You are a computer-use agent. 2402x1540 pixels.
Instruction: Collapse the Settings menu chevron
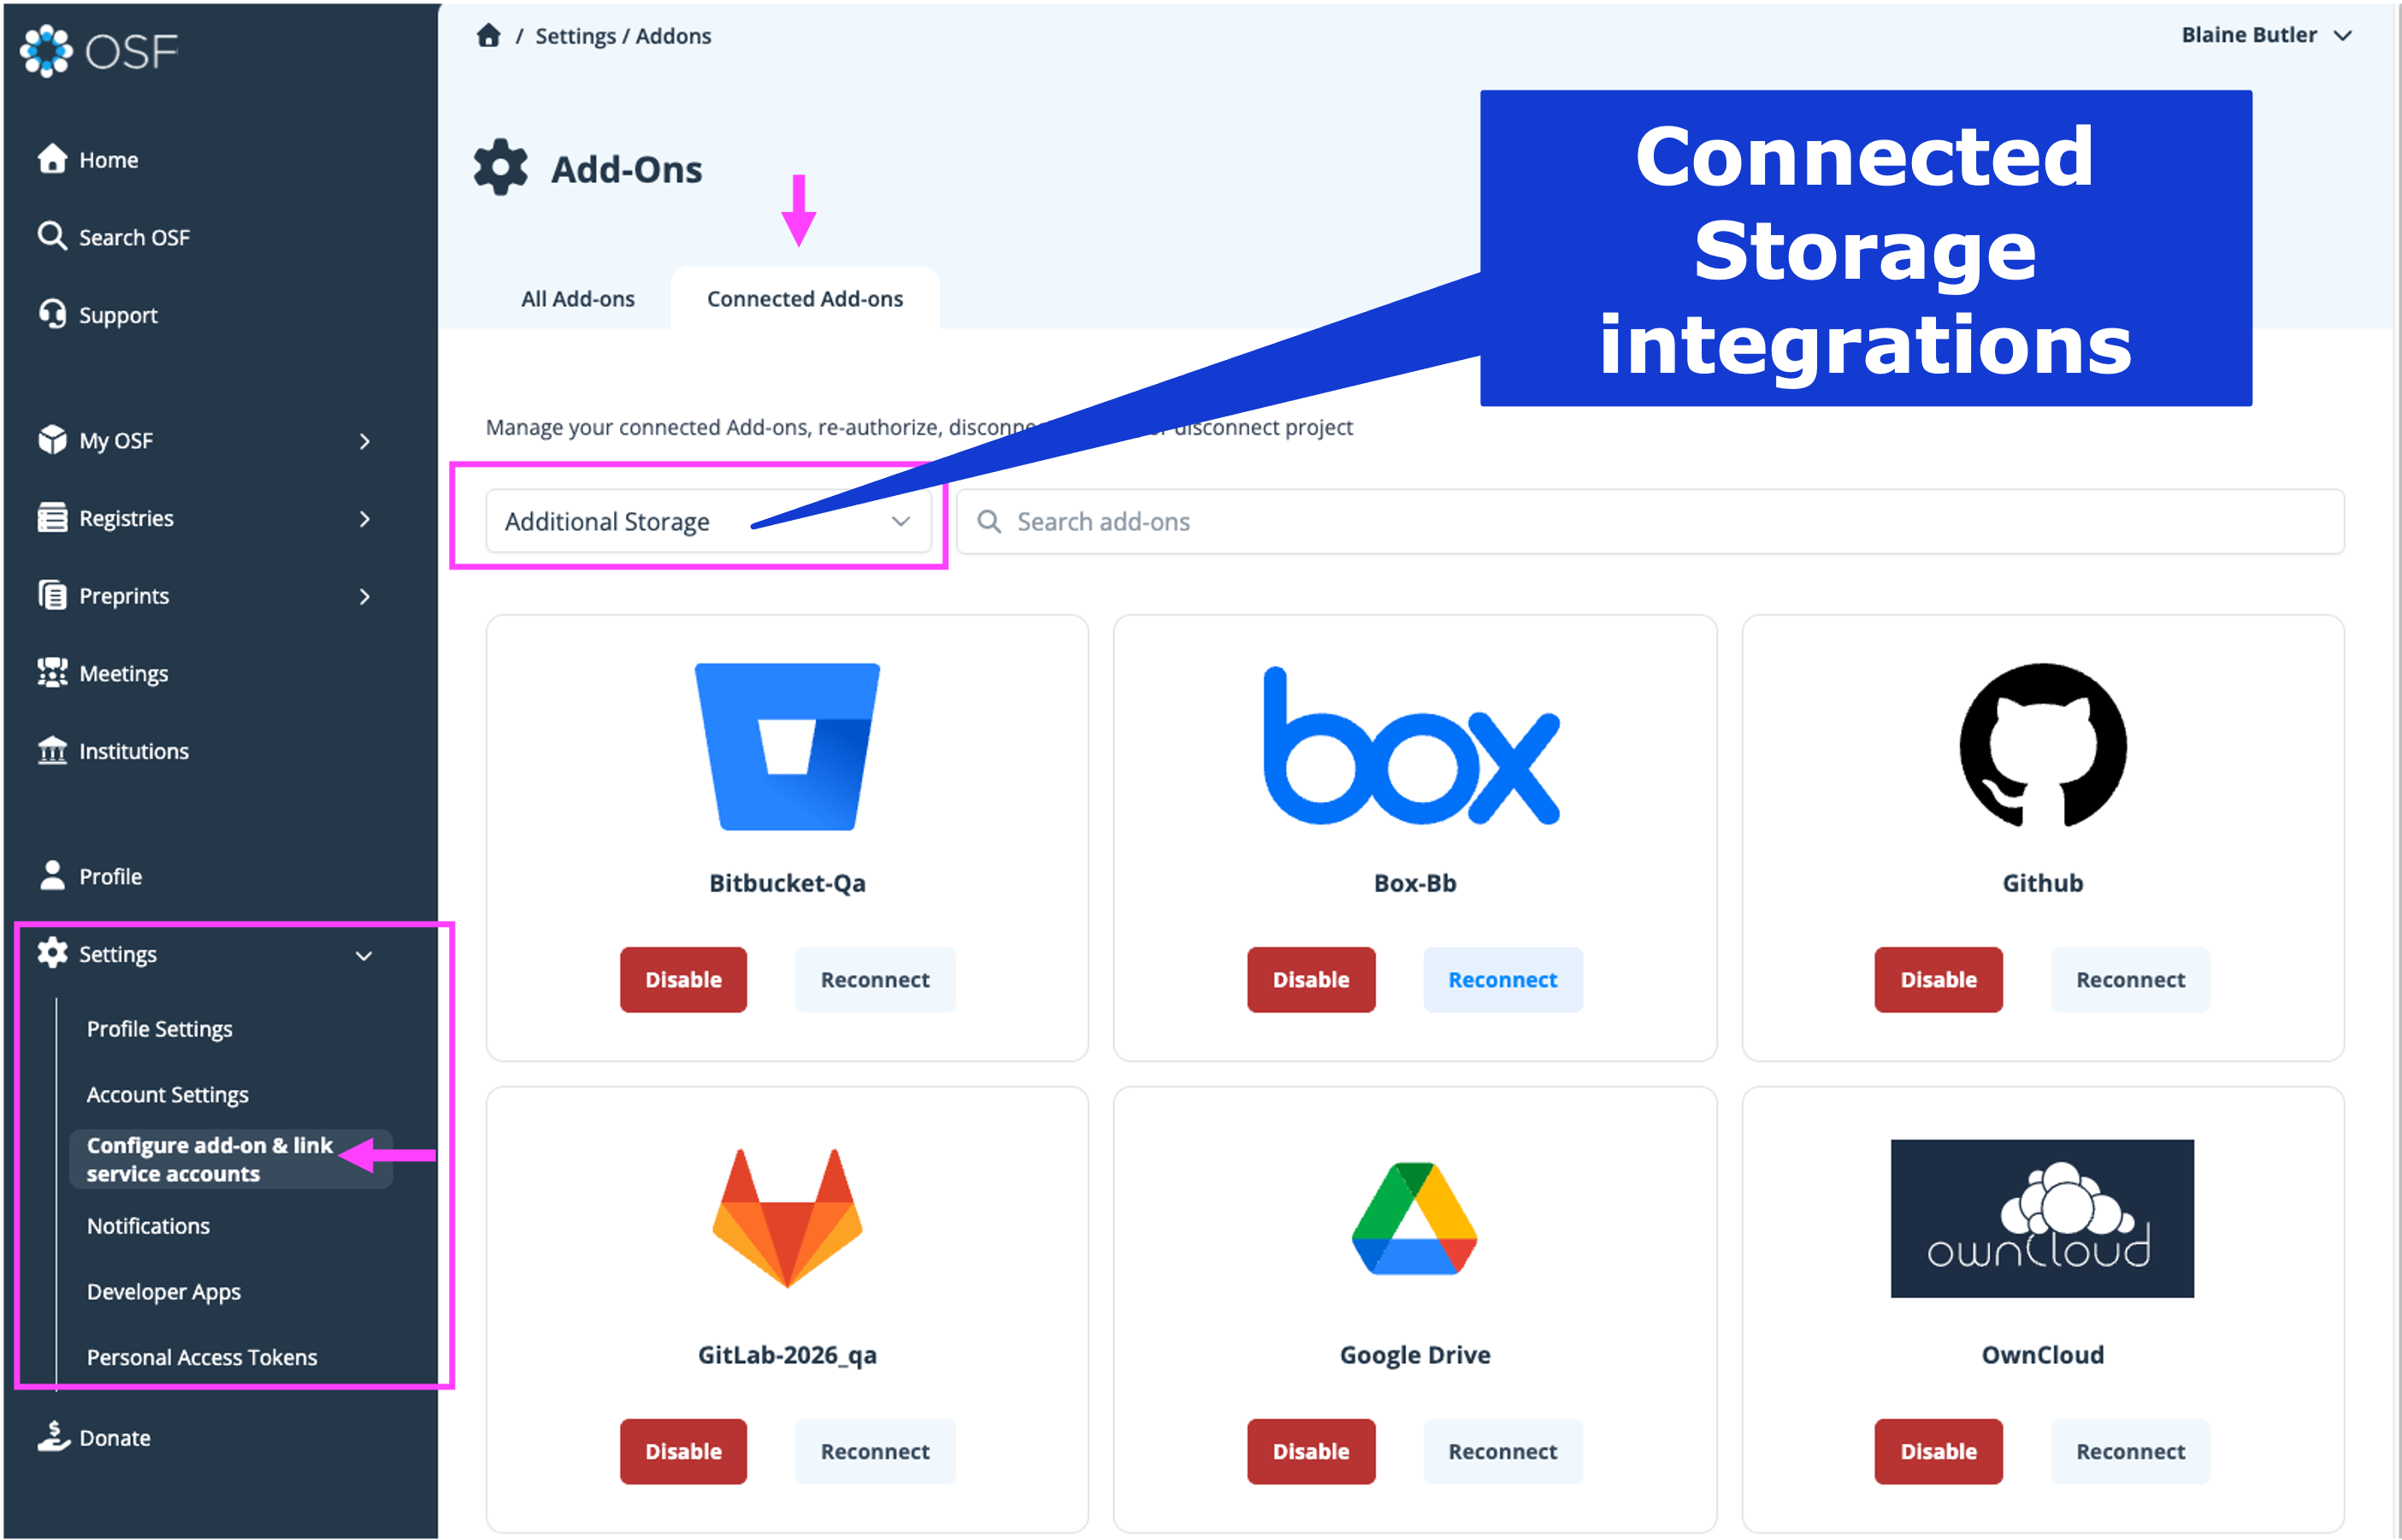tap(364, 955)
